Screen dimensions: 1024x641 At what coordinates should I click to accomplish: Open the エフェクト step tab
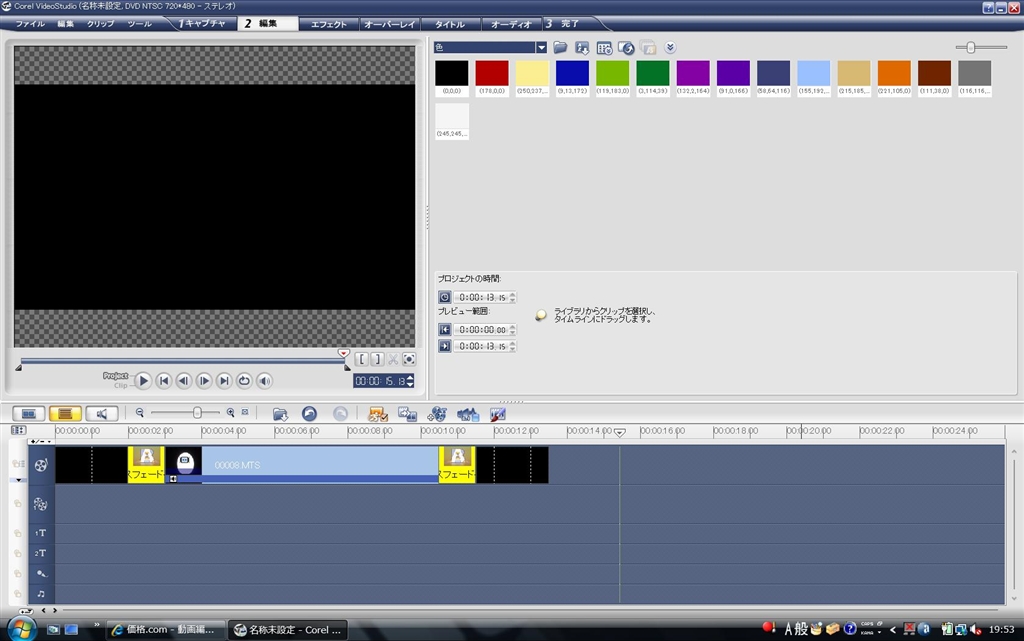pos(329,23)
